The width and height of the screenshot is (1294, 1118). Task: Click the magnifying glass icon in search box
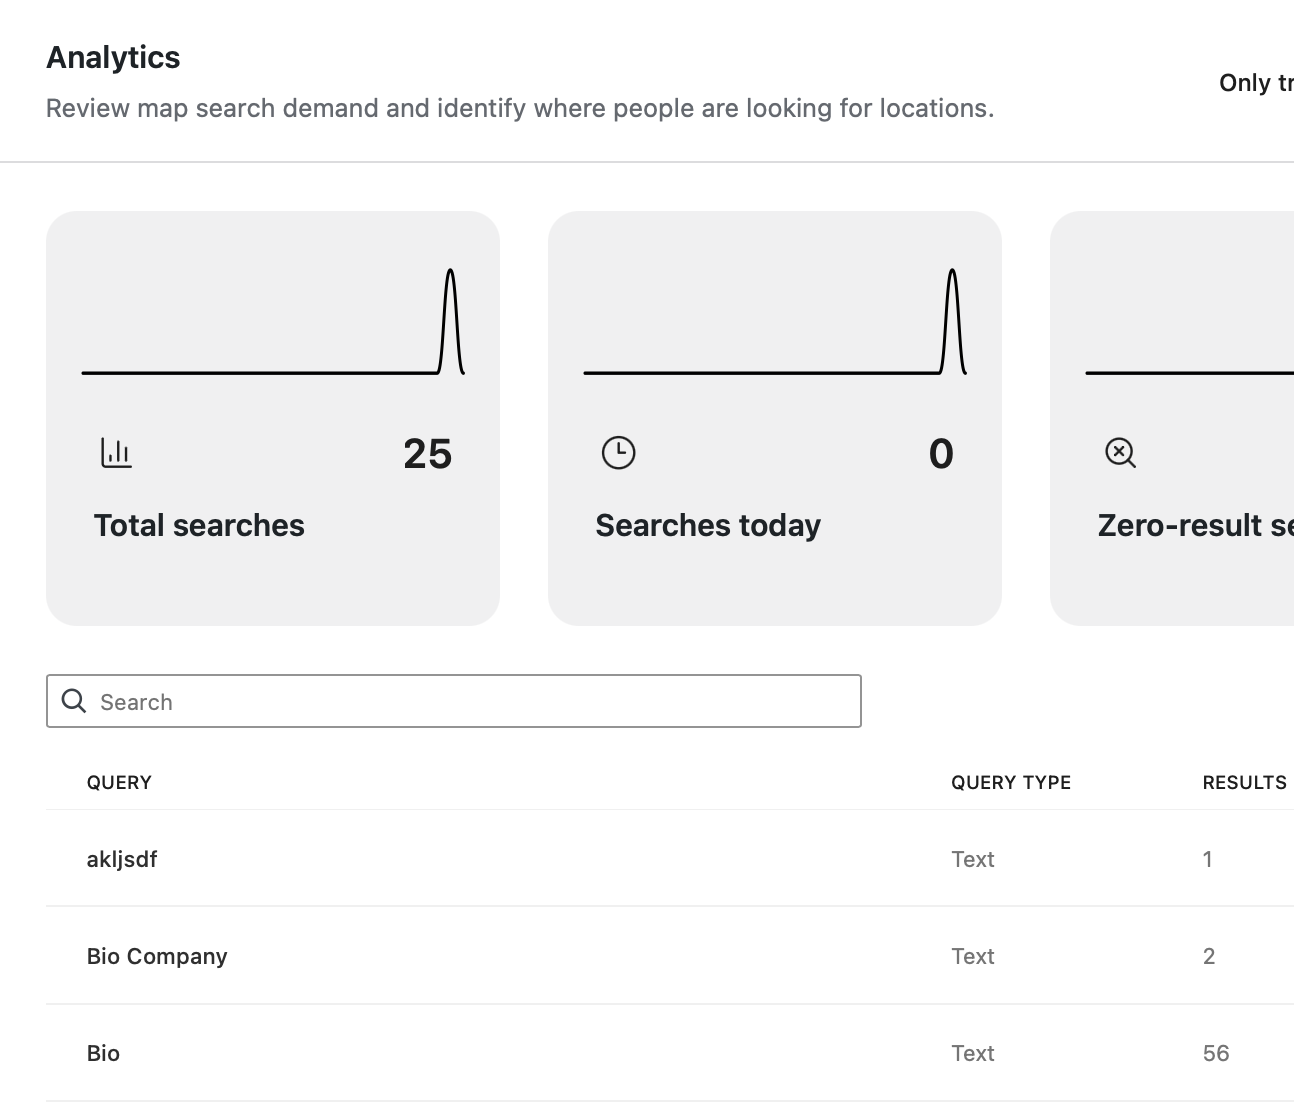74,701
